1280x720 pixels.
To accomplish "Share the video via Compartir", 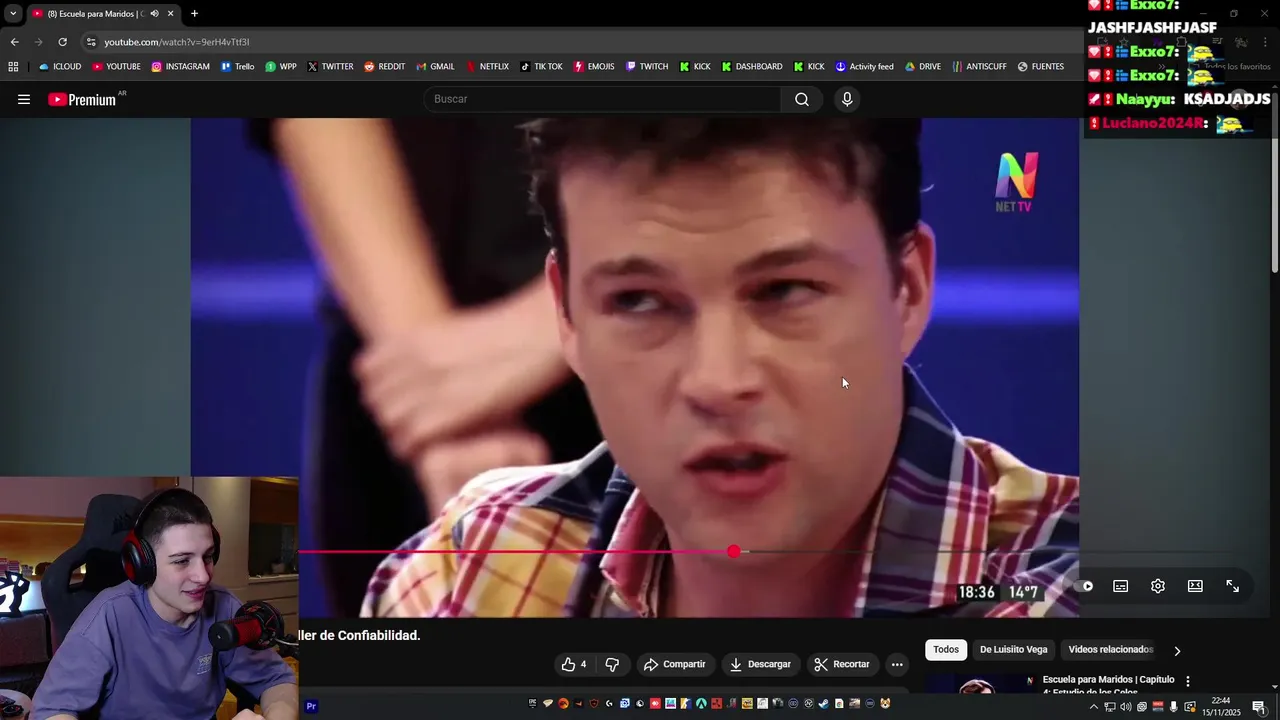I will tap(675, 664).
